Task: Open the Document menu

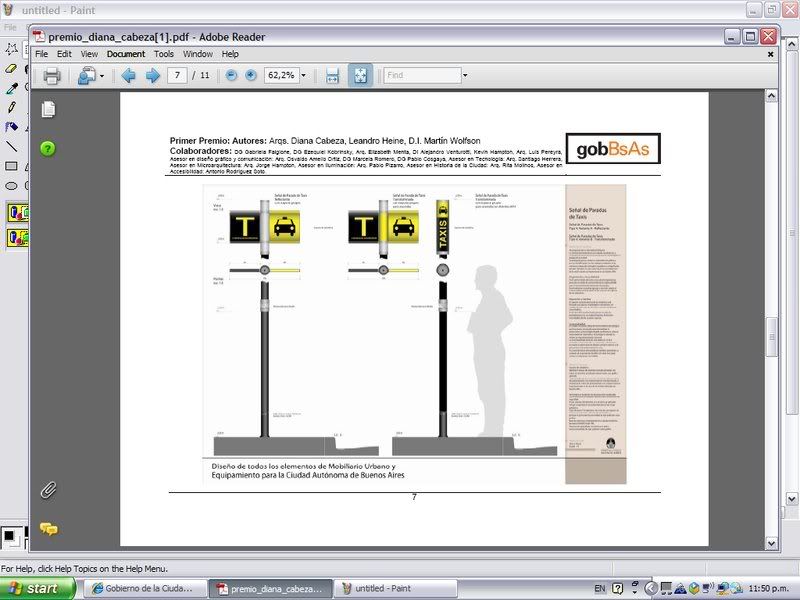Action: (x=126, y=54)
